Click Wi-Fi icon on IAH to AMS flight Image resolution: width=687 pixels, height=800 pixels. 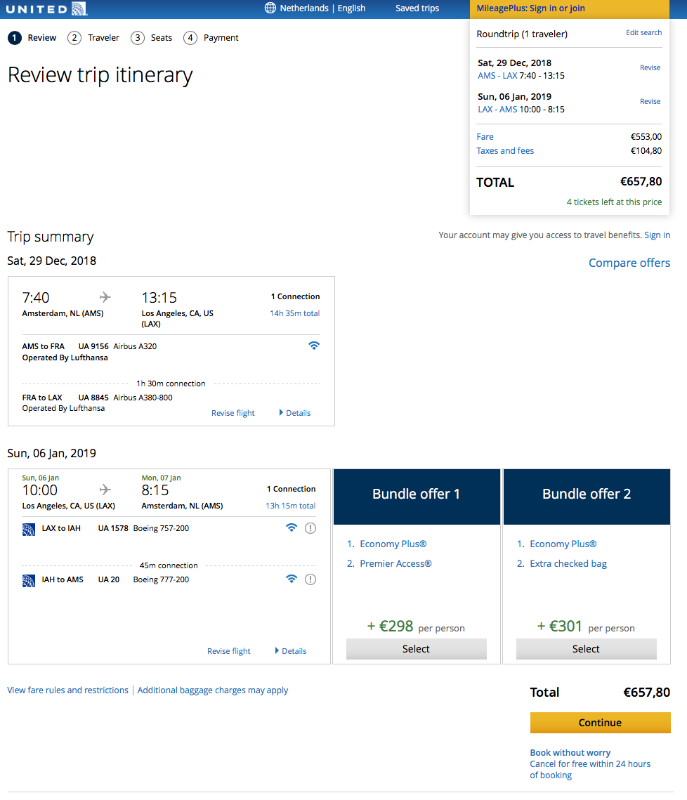[x=291, y=579]
